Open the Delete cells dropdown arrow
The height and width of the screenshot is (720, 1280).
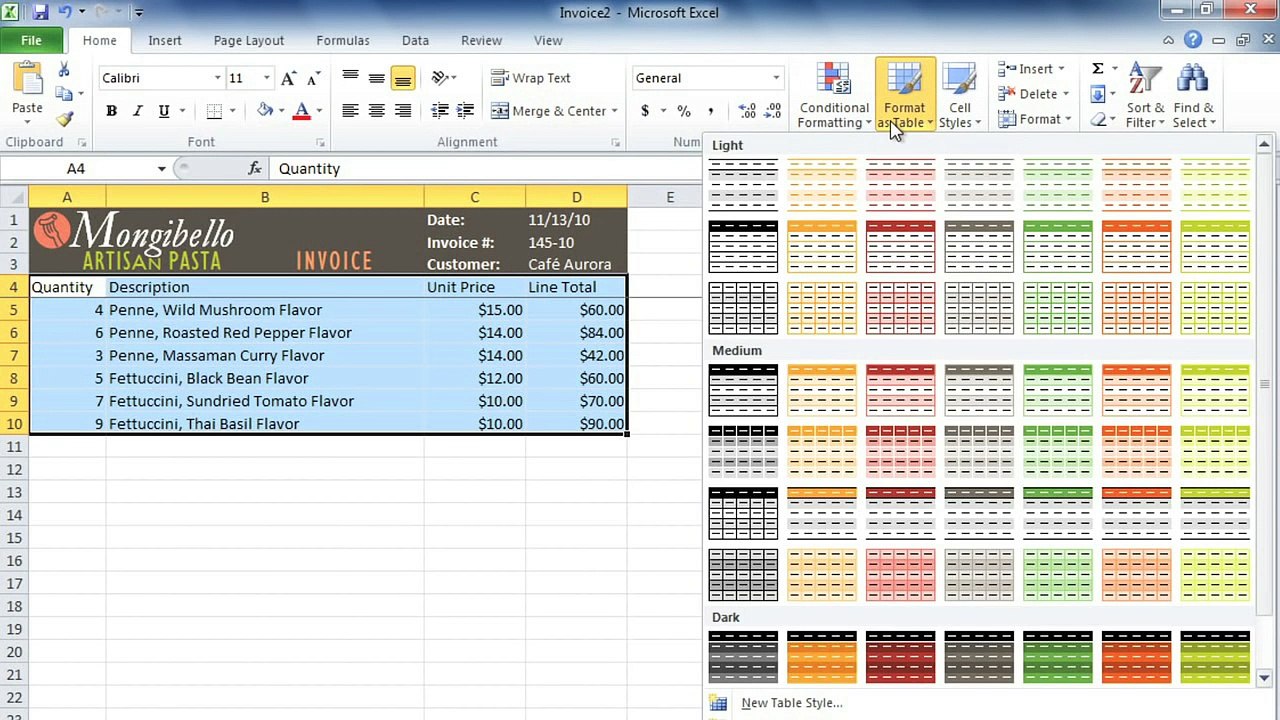click(1066, 94)
